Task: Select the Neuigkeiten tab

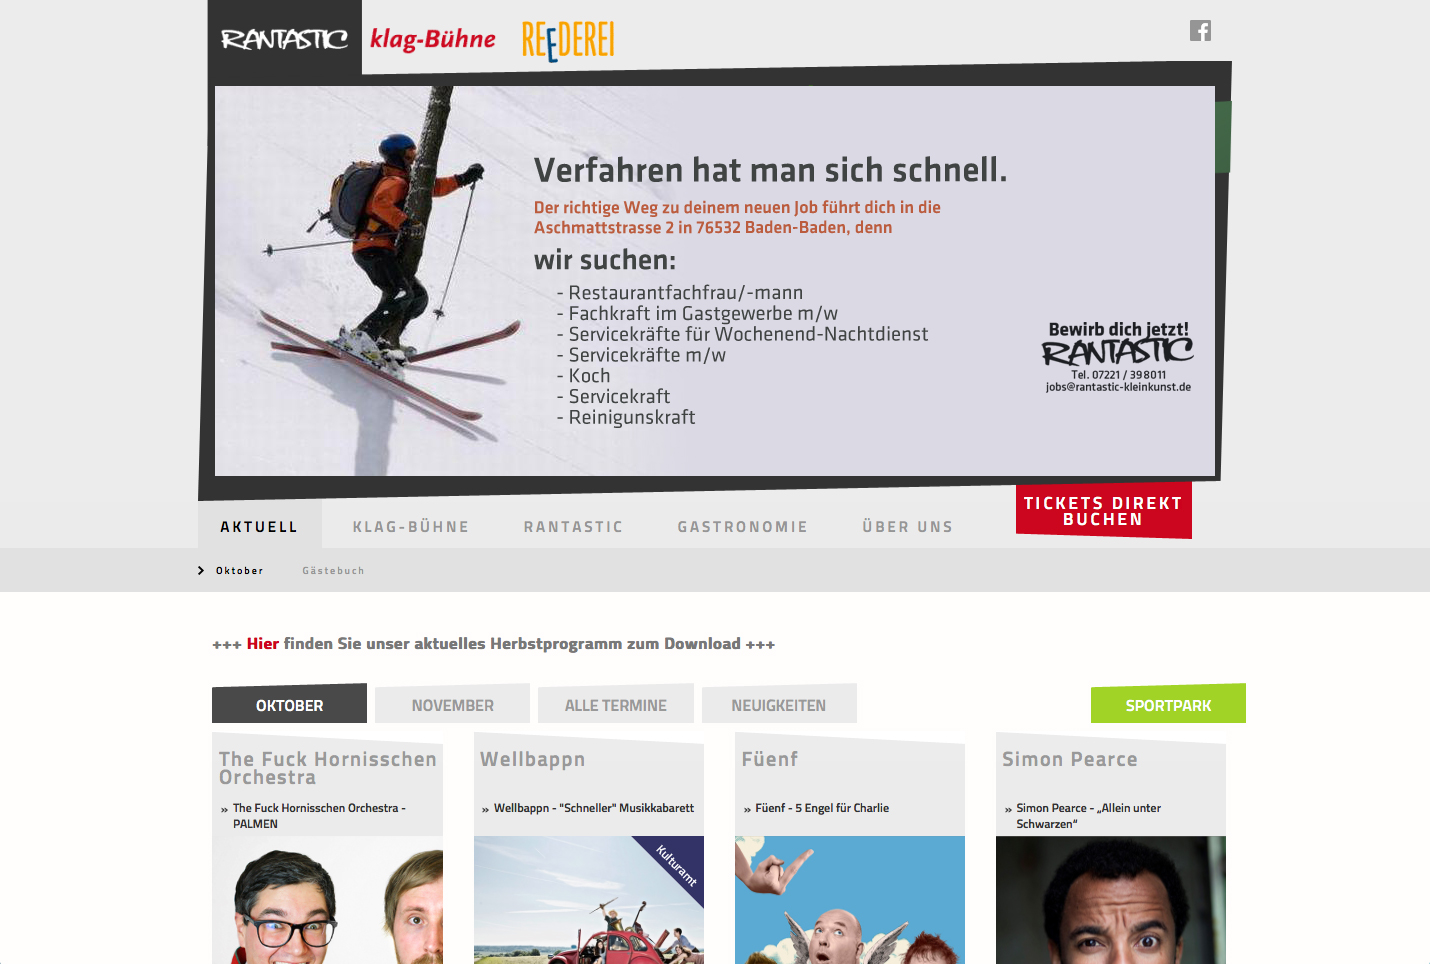Action: coord(779,704)
